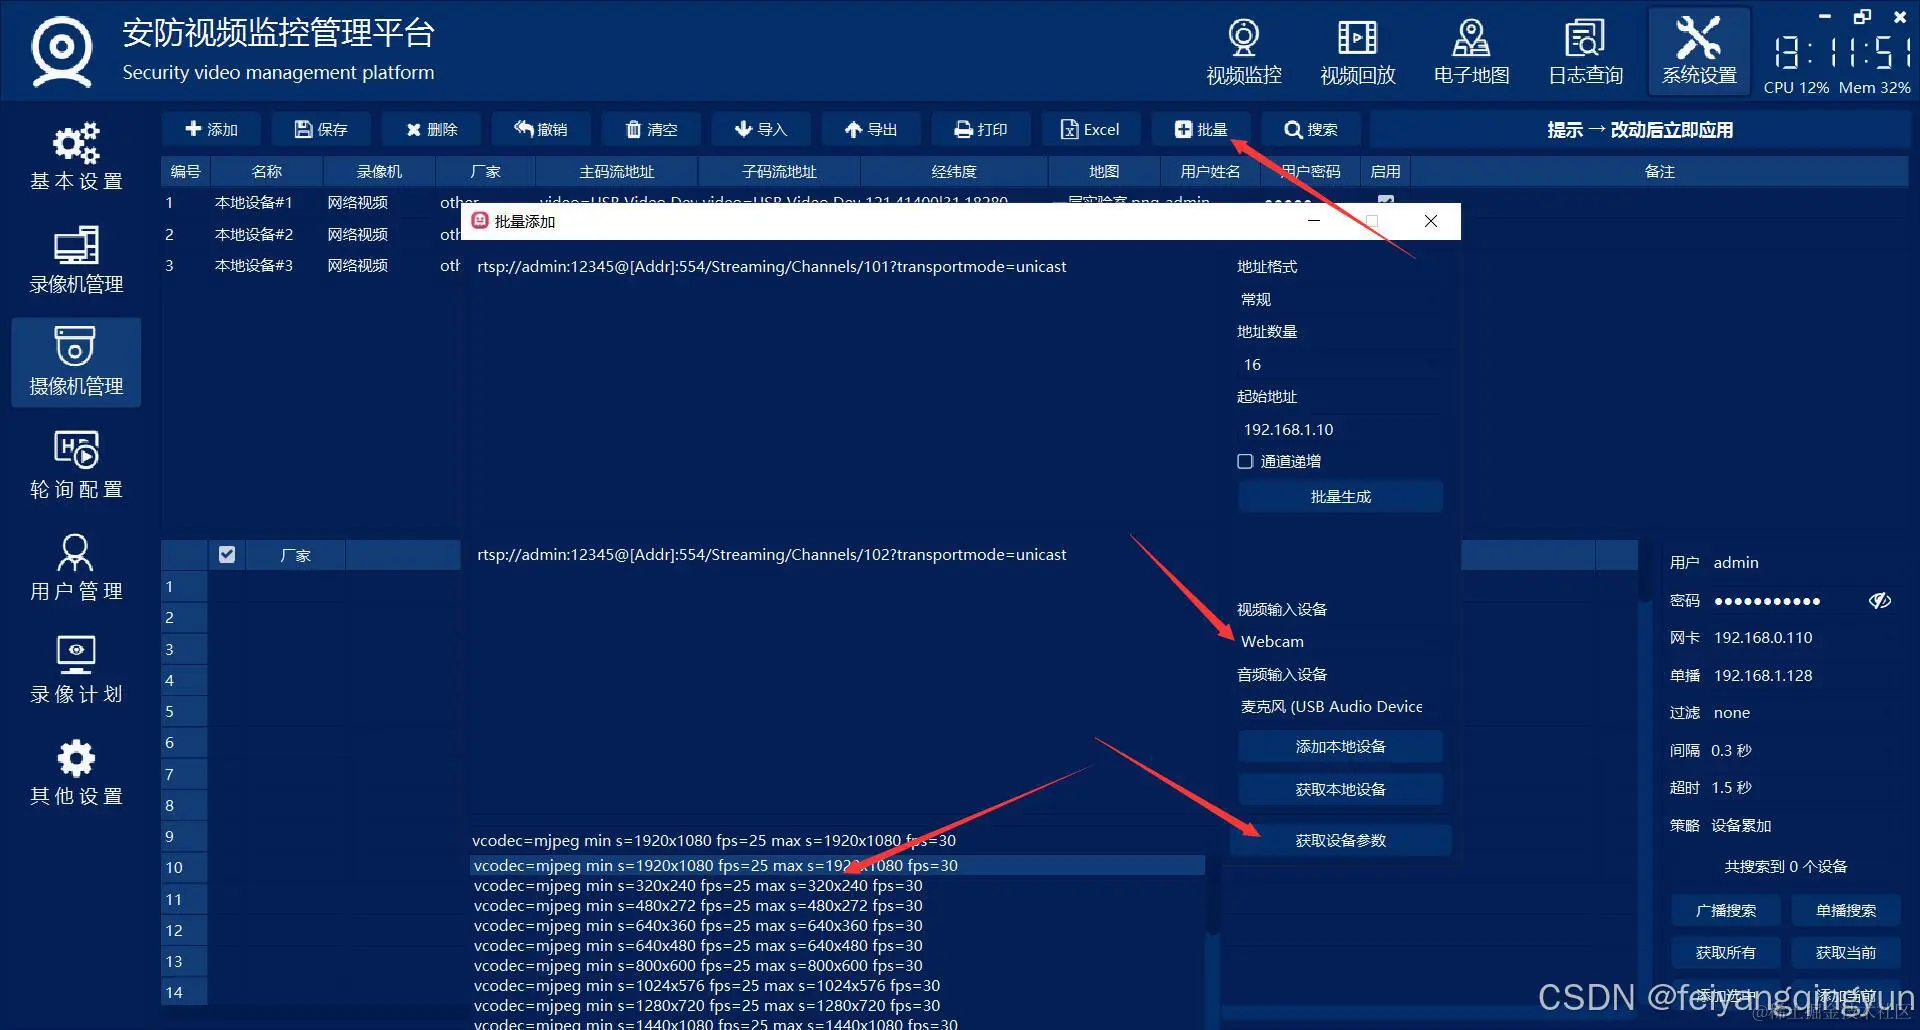Select 摄像机管理 camera management in sidebar
The width and height of the screenshot is (1920, 1030).
tap(76, 362)
